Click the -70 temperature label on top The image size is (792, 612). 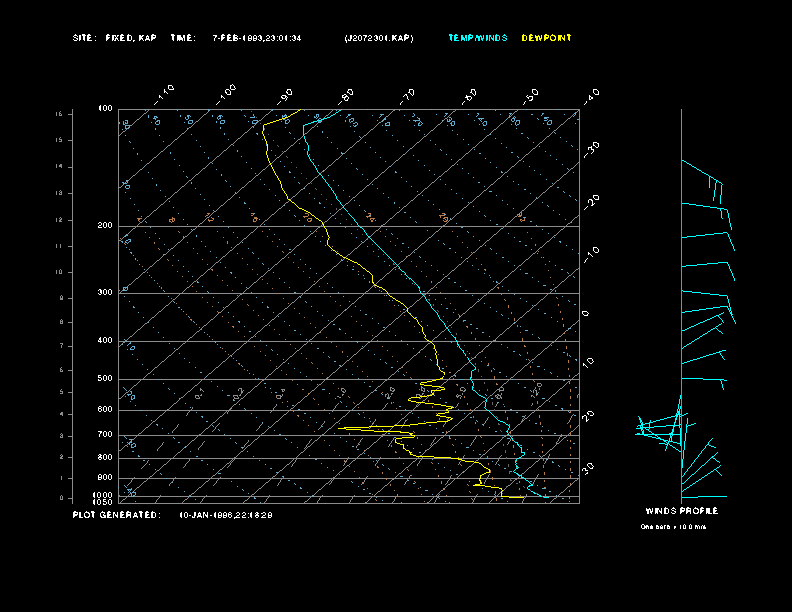point(407,96)
